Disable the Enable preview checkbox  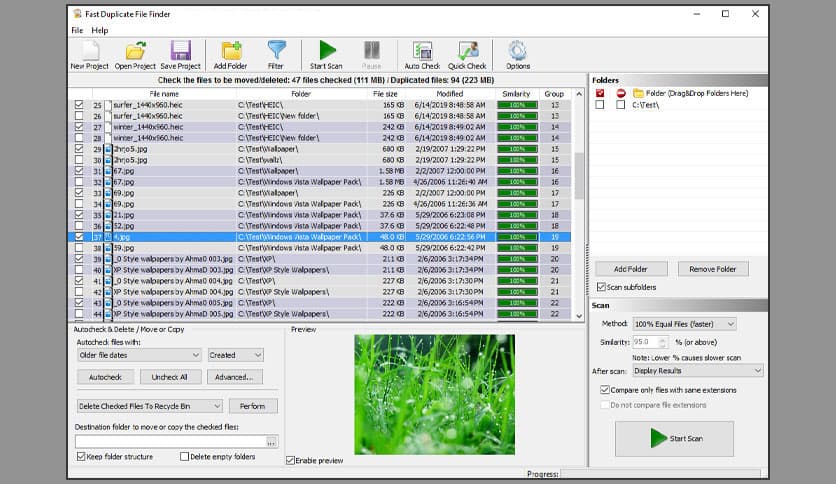[x=291, y=461]
